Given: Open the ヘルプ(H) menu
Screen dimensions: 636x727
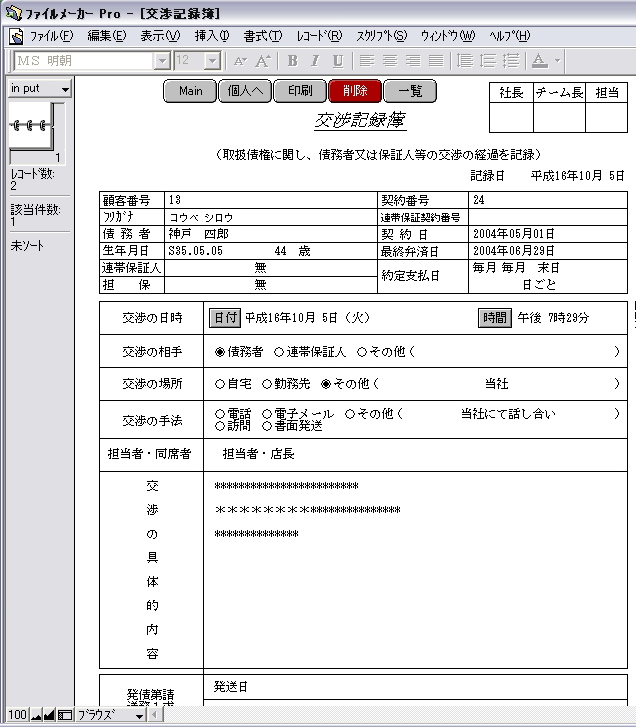Looking at the screenshot, I should coord(509,36).
